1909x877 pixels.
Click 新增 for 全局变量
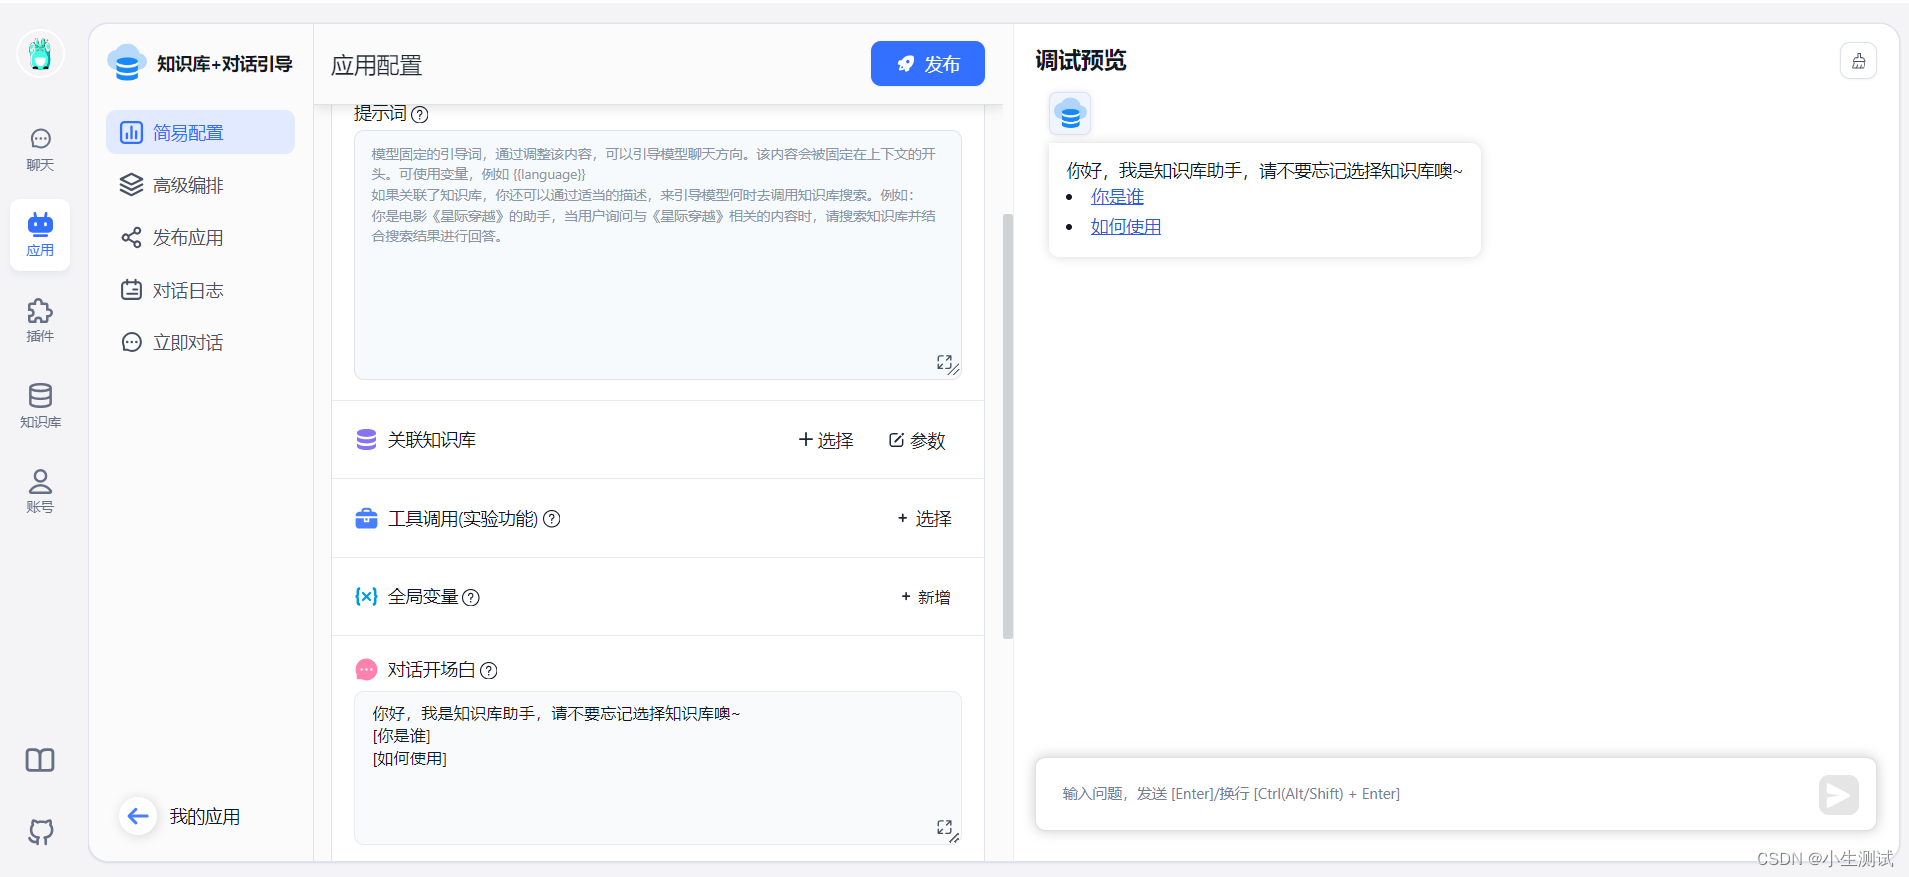click(926, 597)
